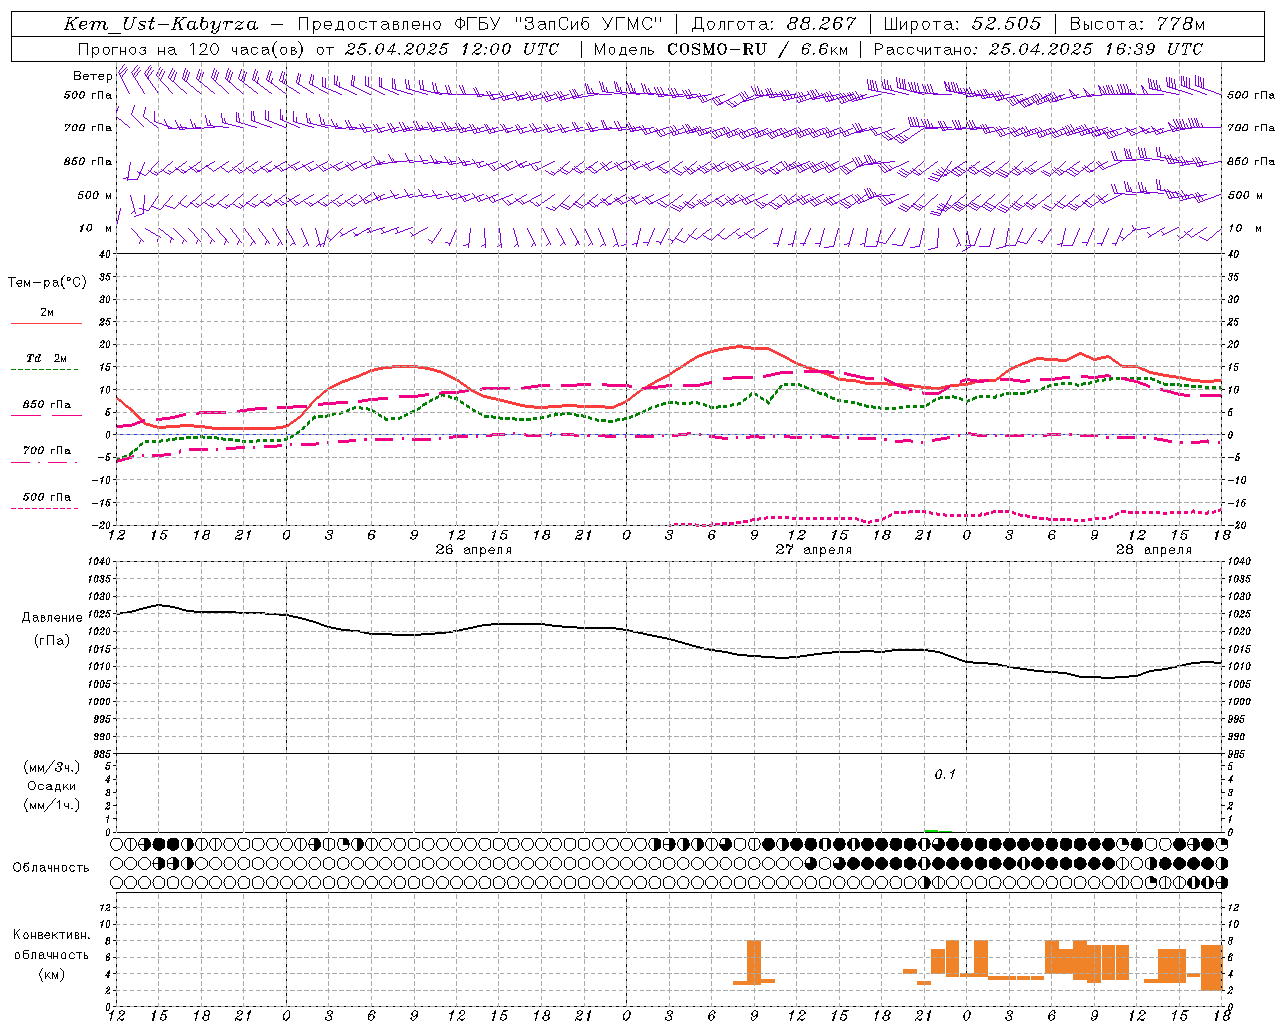Click the Осадки precipitation label
Viewport: 1280px width, 1024px height.
(52, 786)
